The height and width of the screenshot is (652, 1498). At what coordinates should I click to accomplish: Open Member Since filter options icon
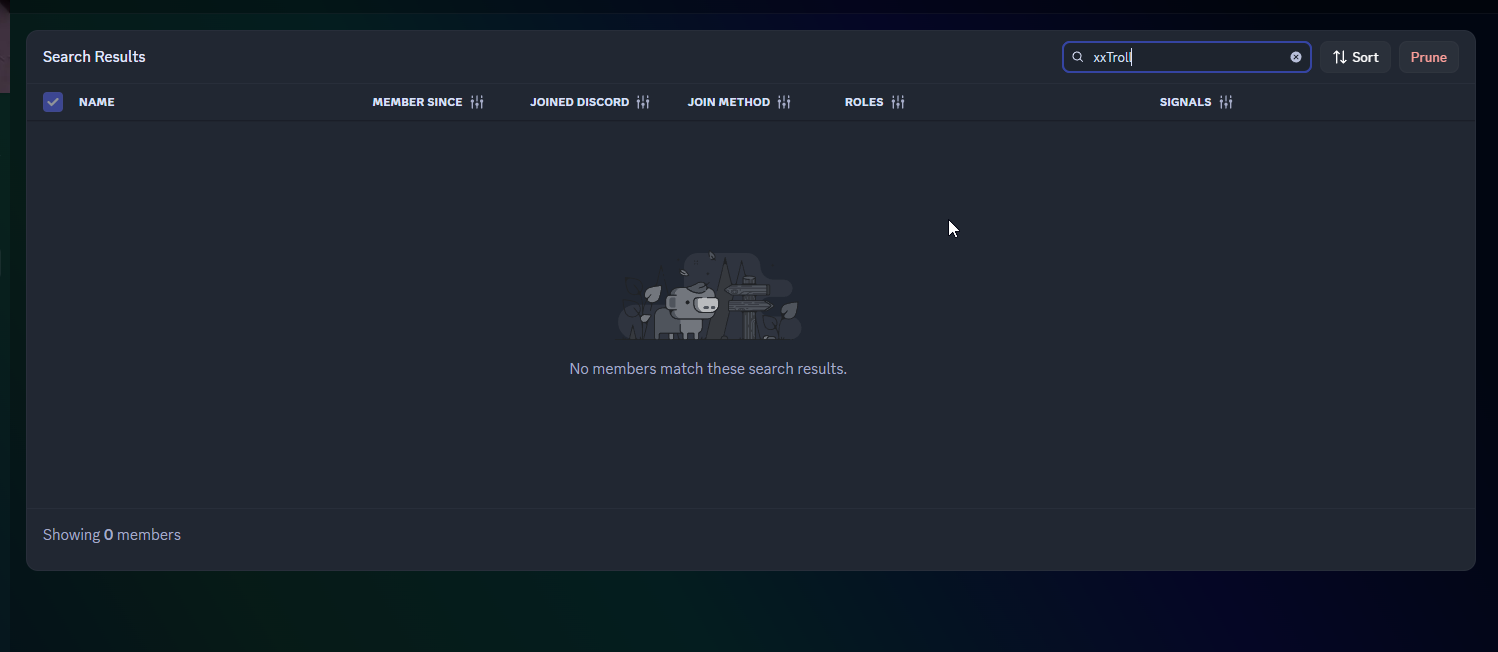[x=477, y=102]
